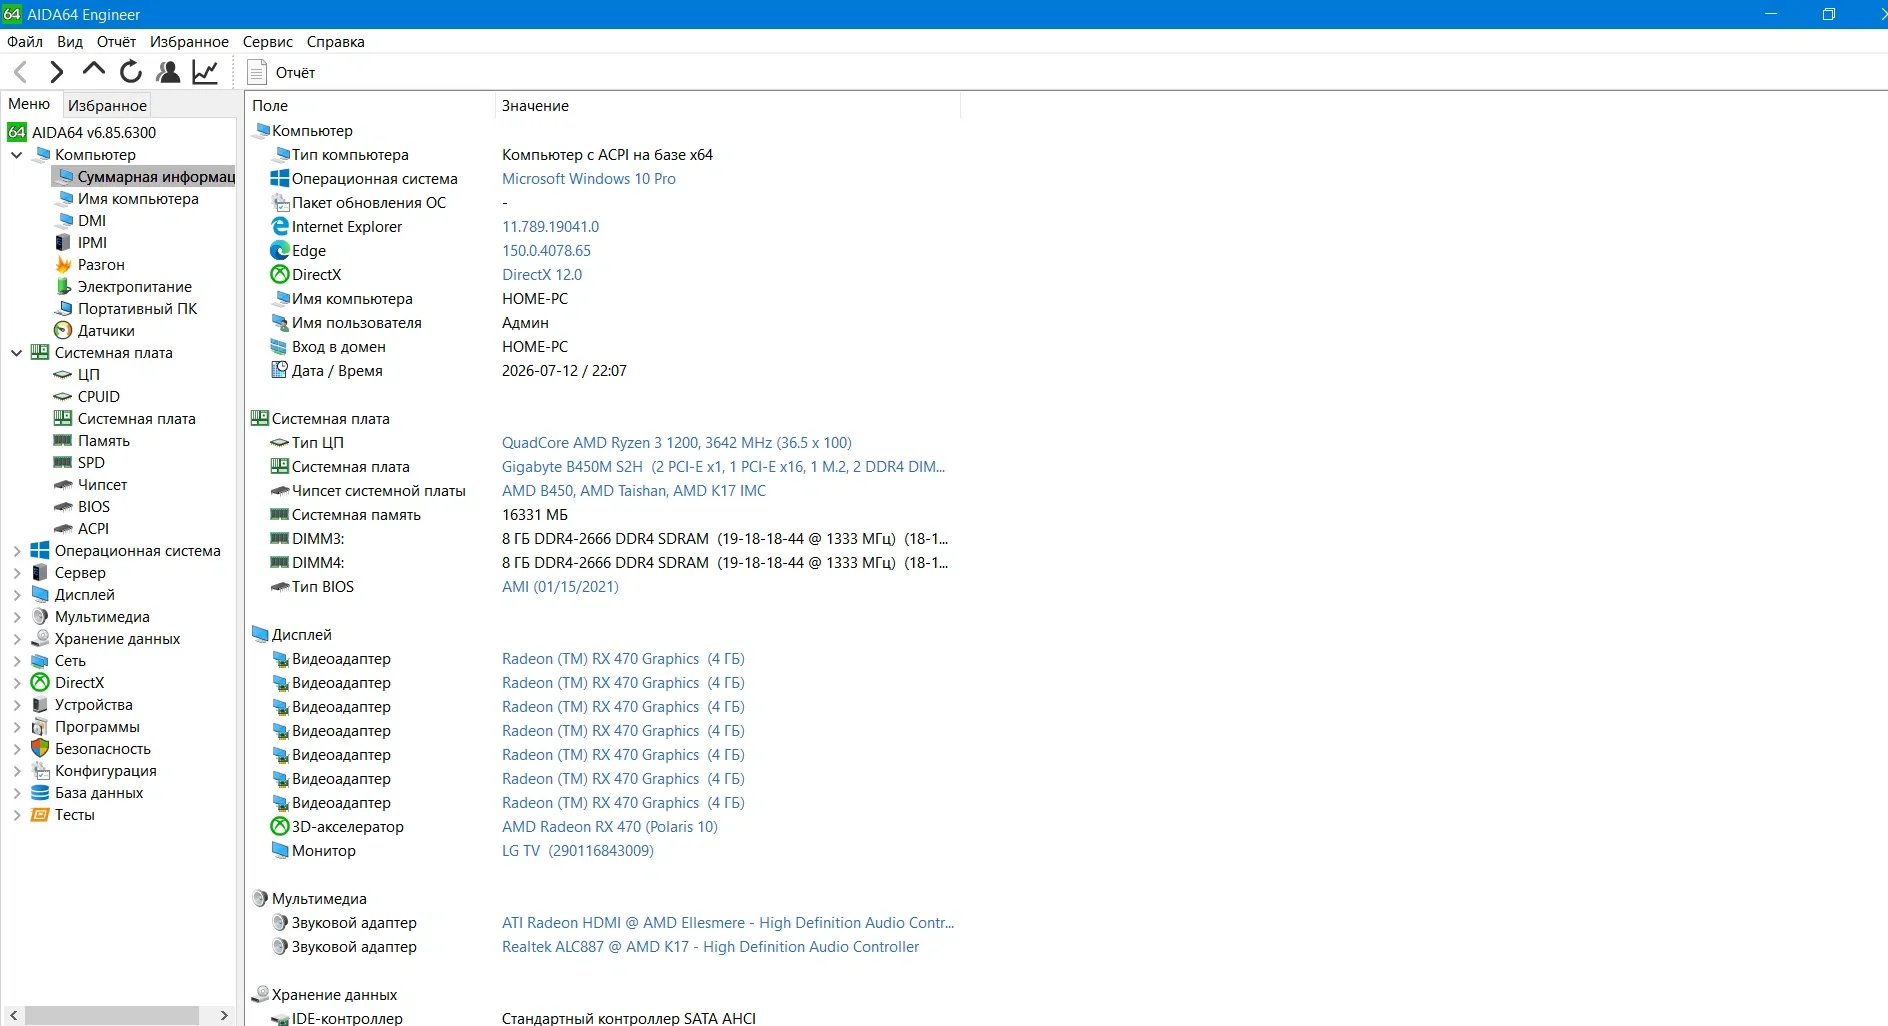
Task: Open the Сервис menu
Action: (268, 42)
